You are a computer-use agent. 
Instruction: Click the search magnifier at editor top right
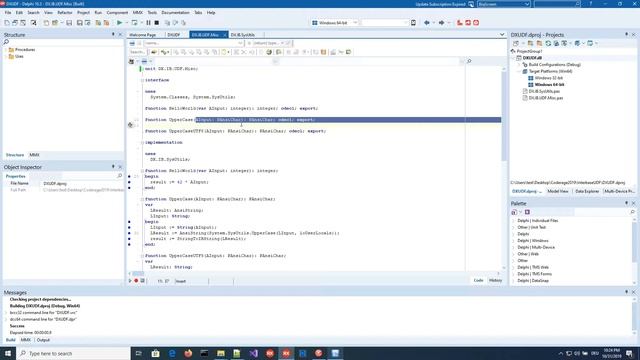pyautogui.click(x=469, y=61)
